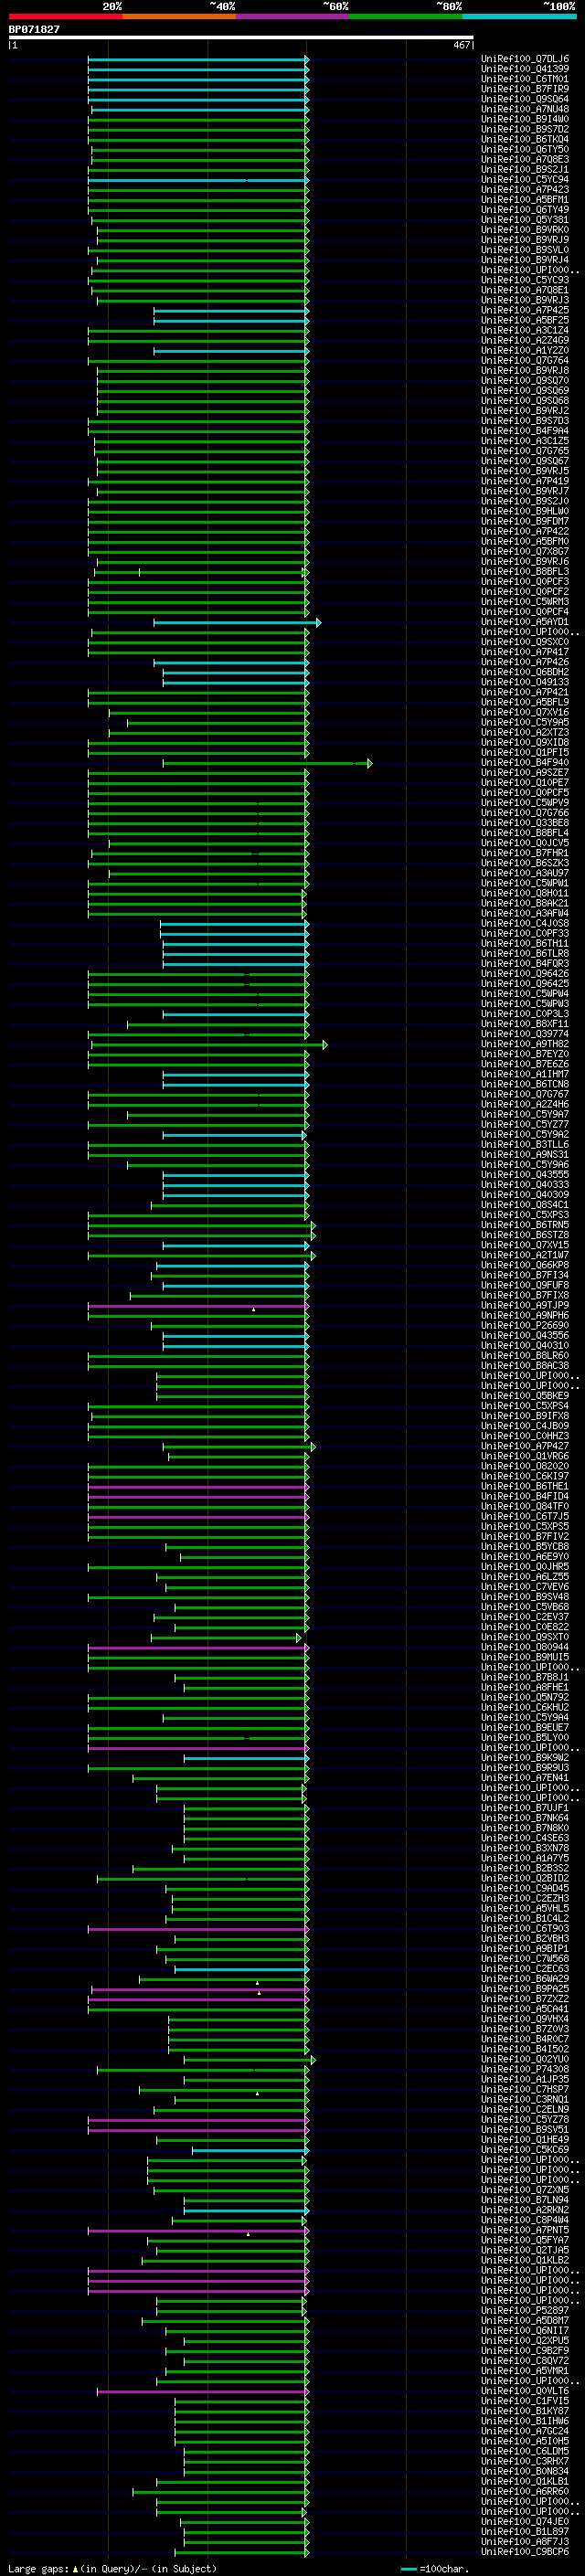Select label UniRef100_B9VRK0

[x=525, y=230]
